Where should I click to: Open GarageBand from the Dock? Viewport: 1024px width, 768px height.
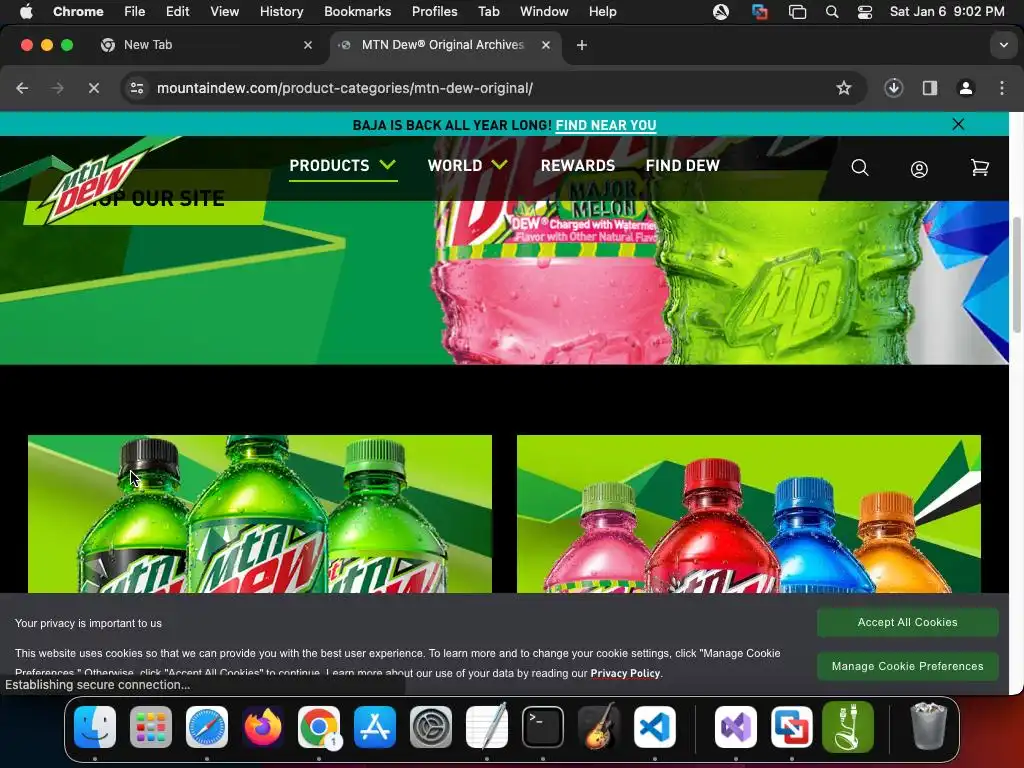pyautogui.click(x=599, y=727)
